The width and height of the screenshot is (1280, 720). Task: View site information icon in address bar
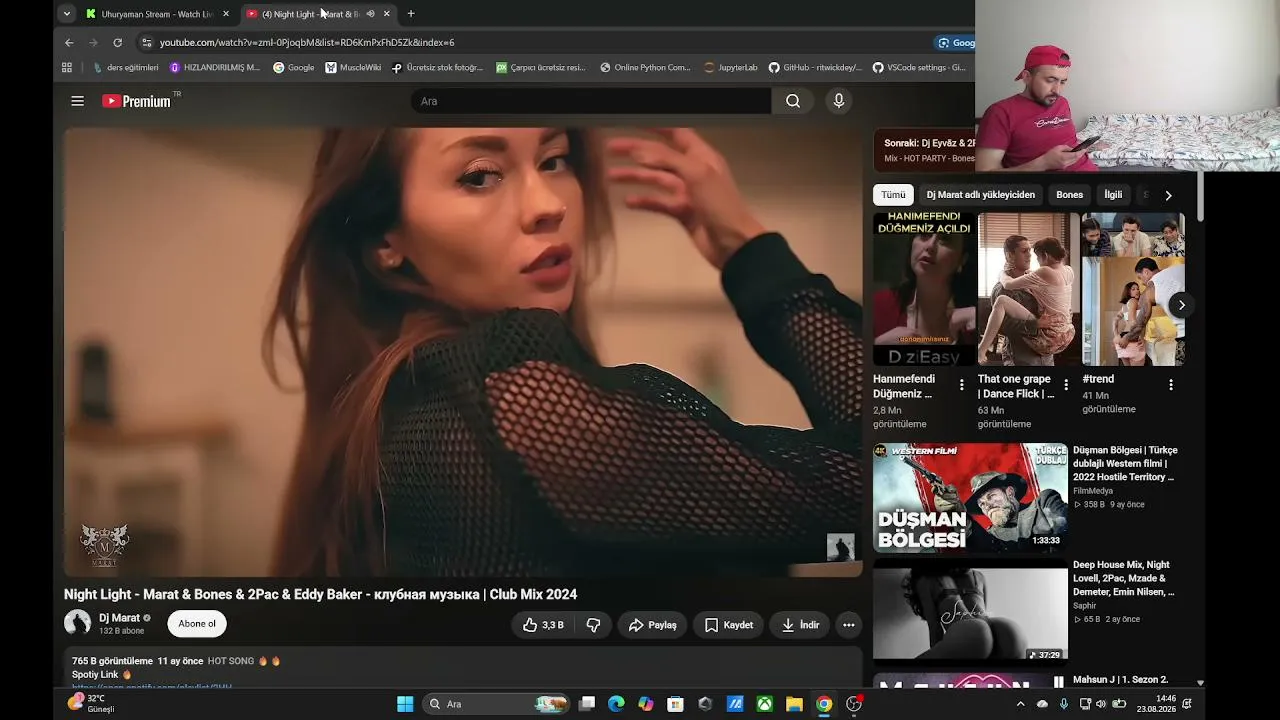pos(147,43)
